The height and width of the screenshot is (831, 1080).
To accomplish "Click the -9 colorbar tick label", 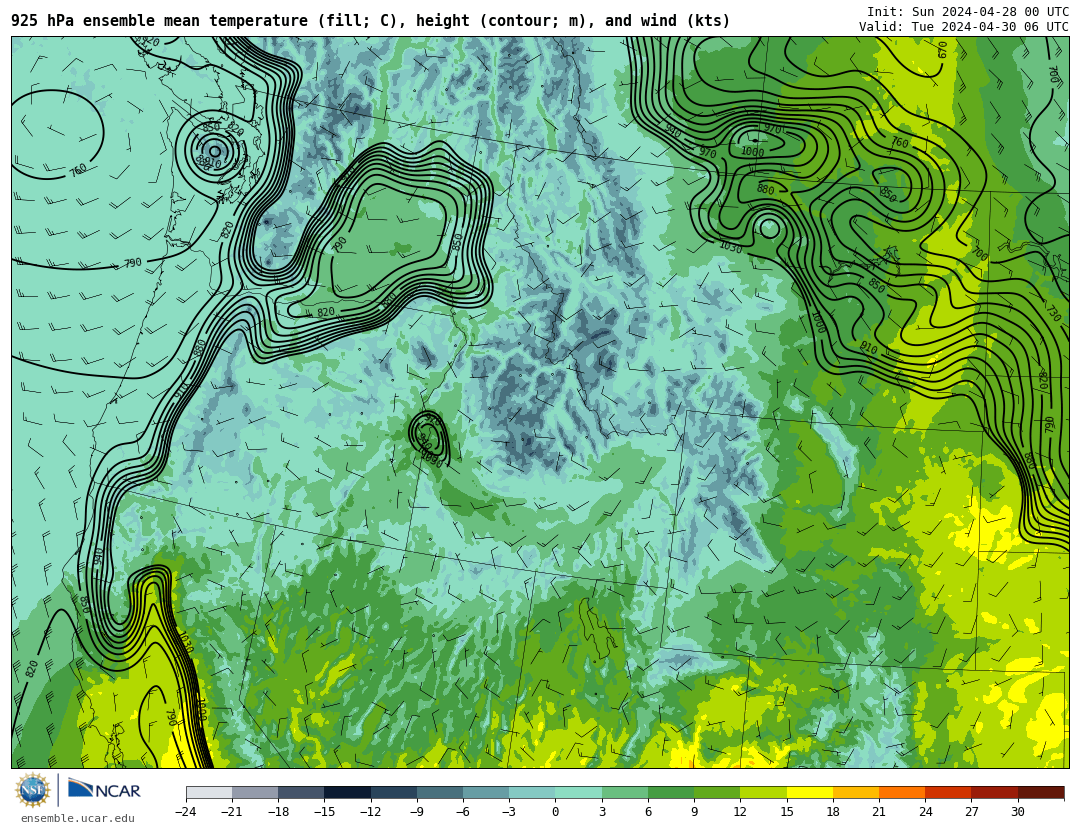I will click(x=416, y=812).
